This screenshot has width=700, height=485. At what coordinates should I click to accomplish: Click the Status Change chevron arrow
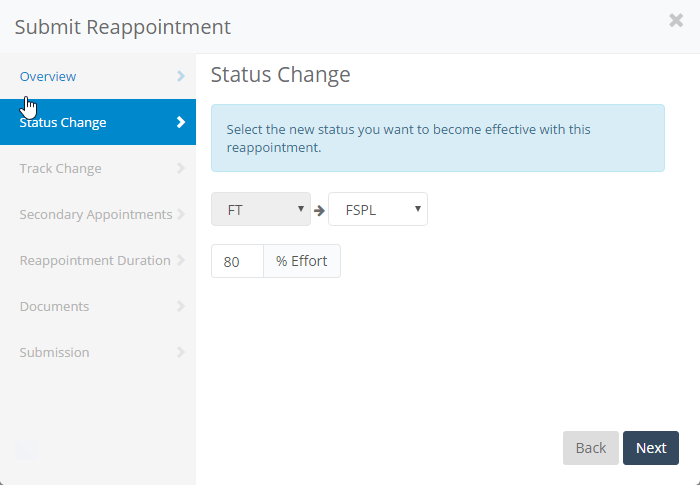click(x=181, y=123)
